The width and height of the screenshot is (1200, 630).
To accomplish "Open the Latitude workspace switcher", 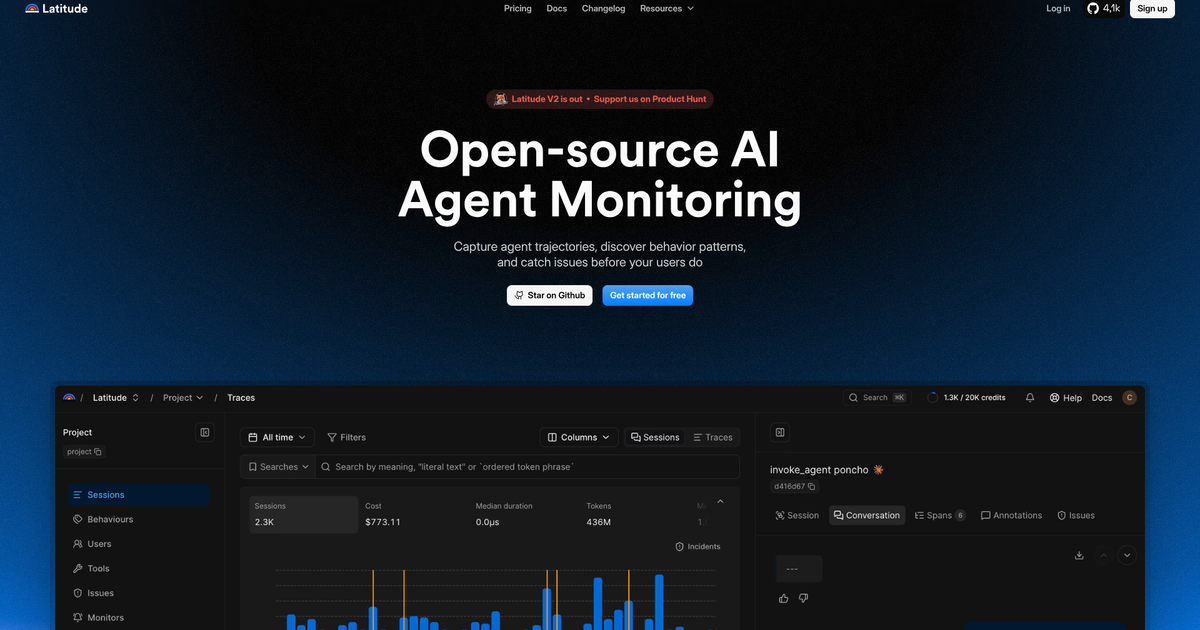I will 116,398.
